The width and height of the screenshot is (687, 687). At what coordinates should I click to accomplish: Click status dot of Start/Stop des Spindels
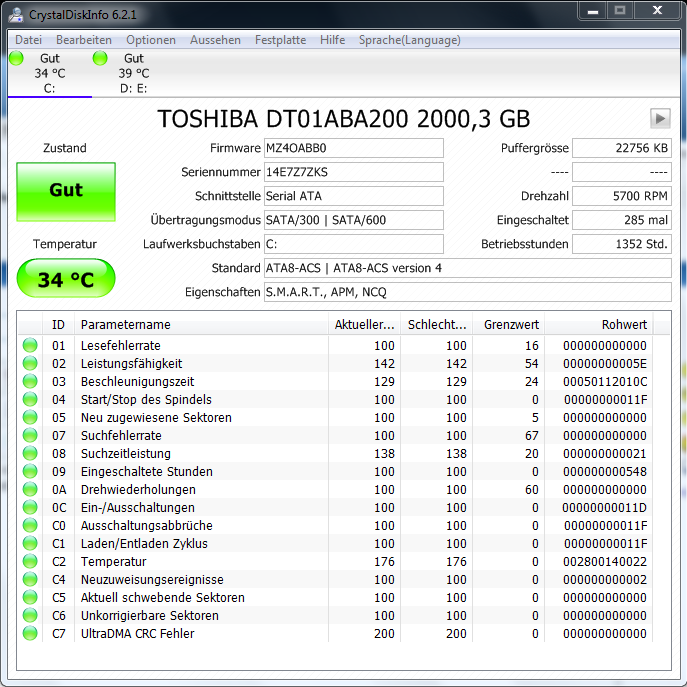pyautogui.click(x=30, y=399)
